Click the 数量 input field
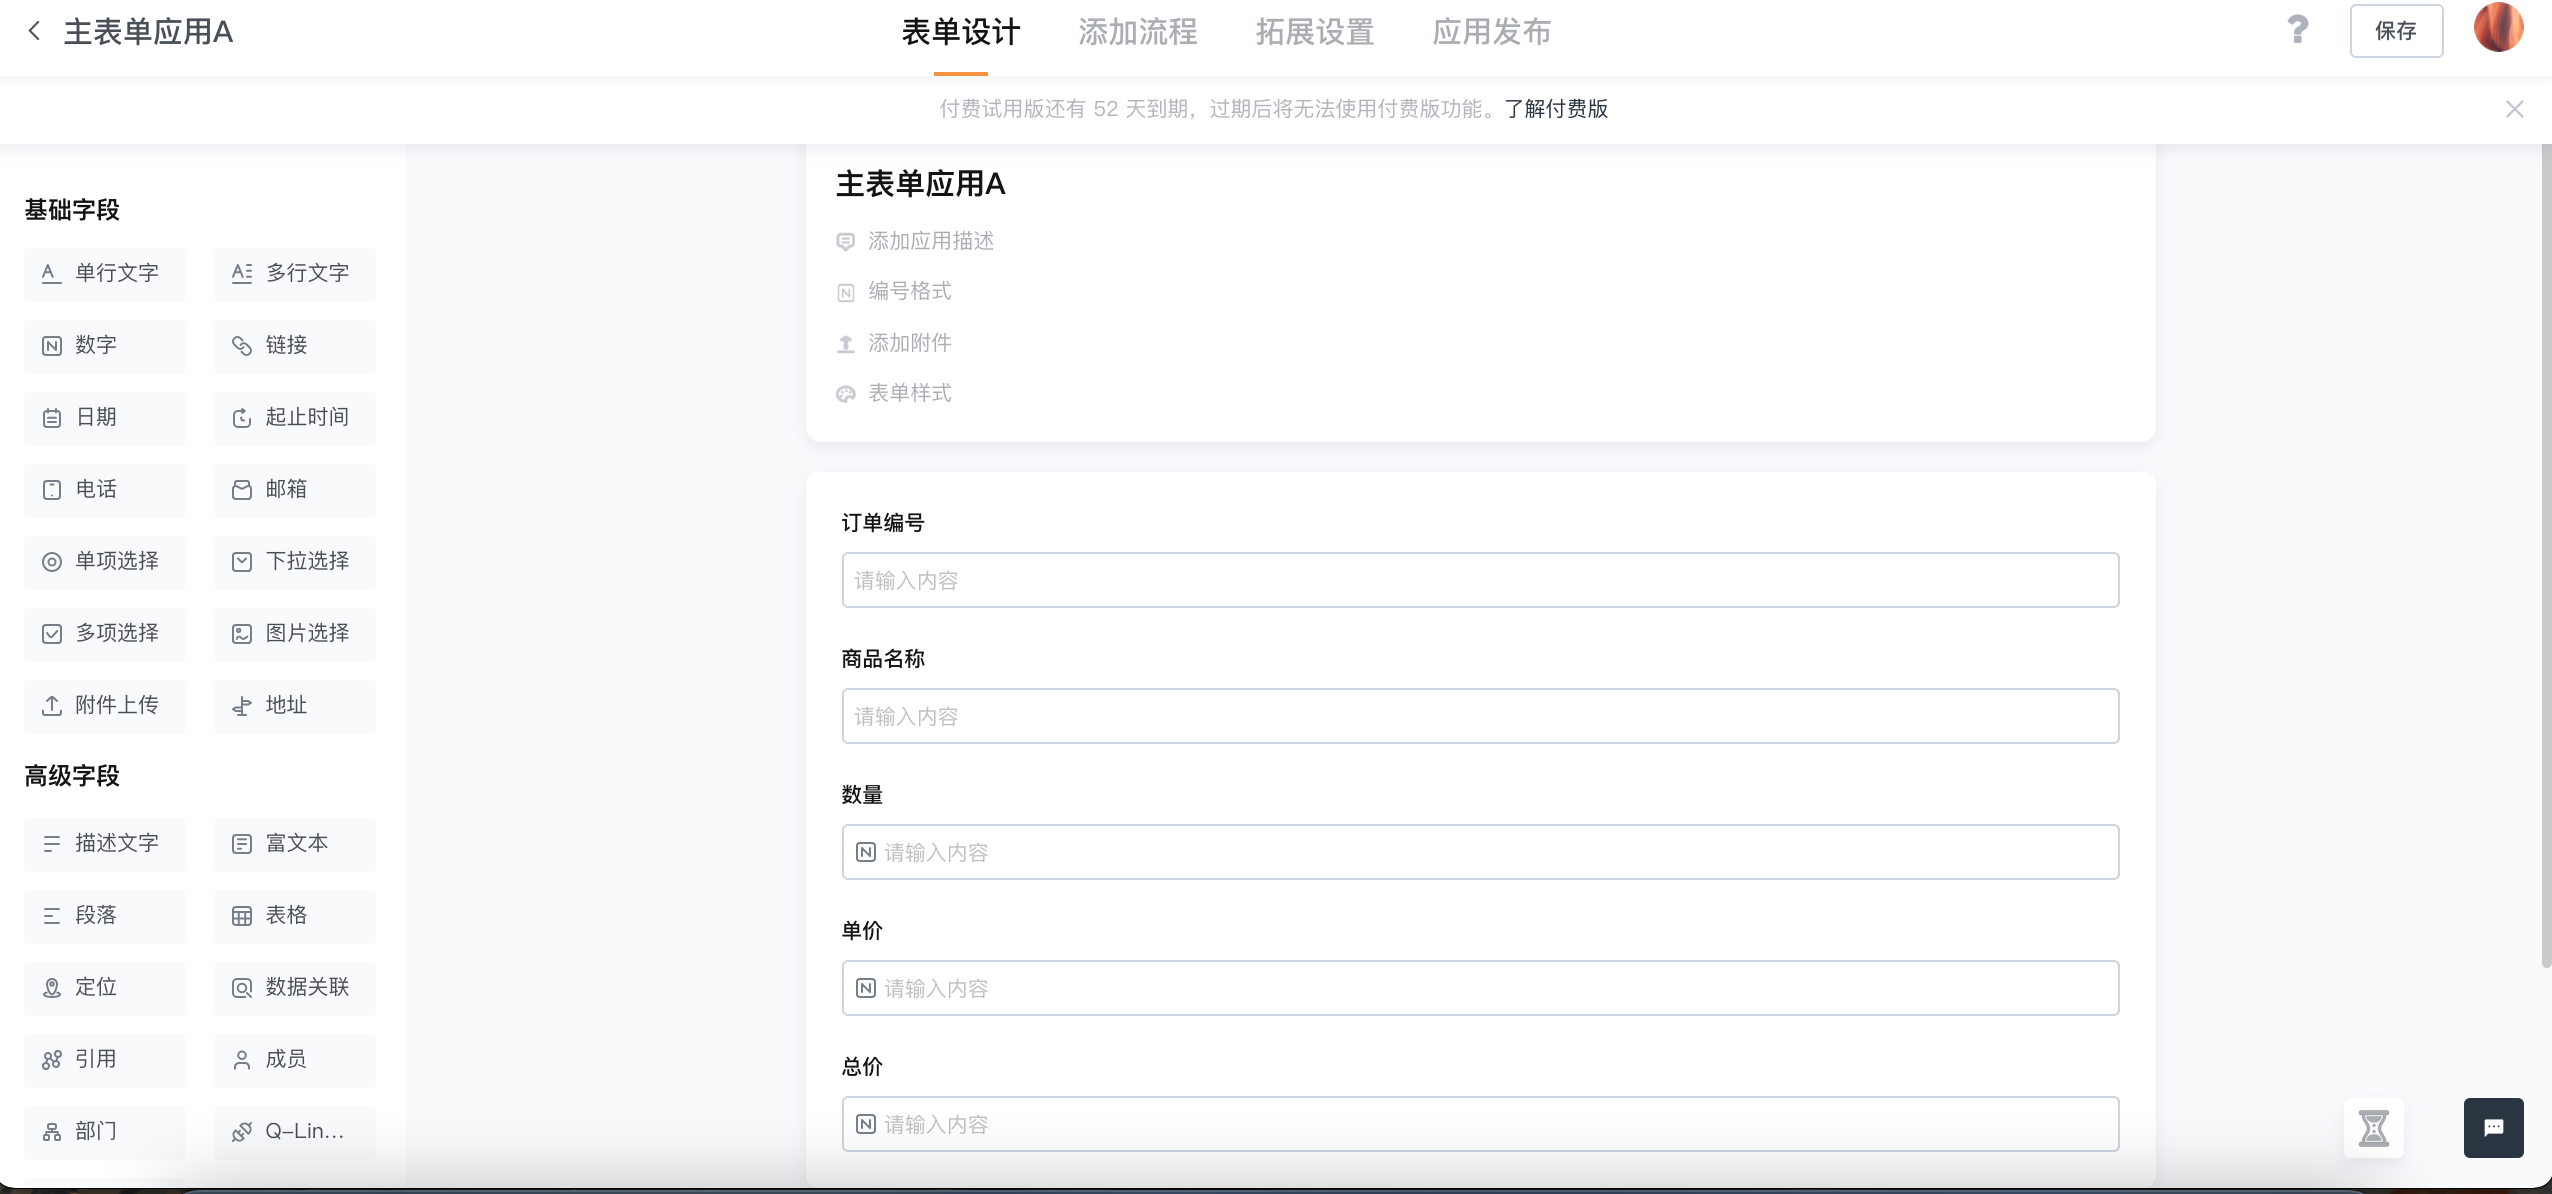 pyautogui.click(x=1480, y=852)
